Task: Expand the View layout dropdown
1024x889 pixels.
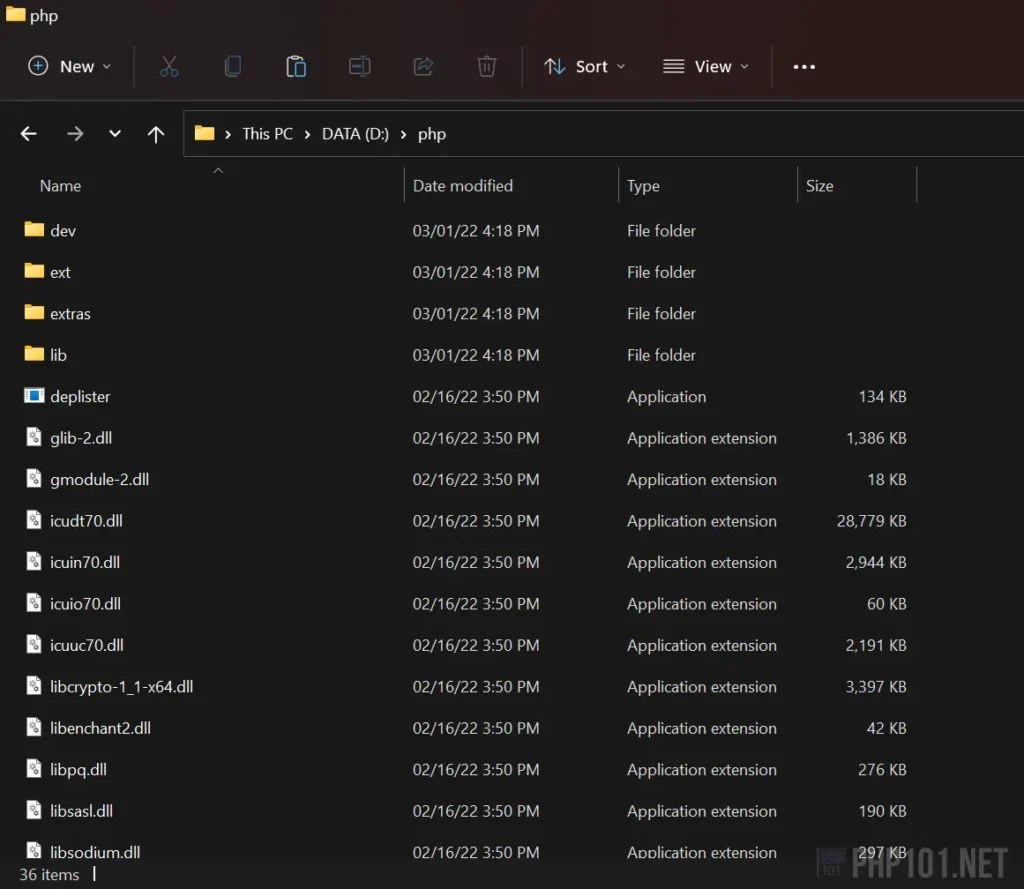Action: [x=705, y=66]
